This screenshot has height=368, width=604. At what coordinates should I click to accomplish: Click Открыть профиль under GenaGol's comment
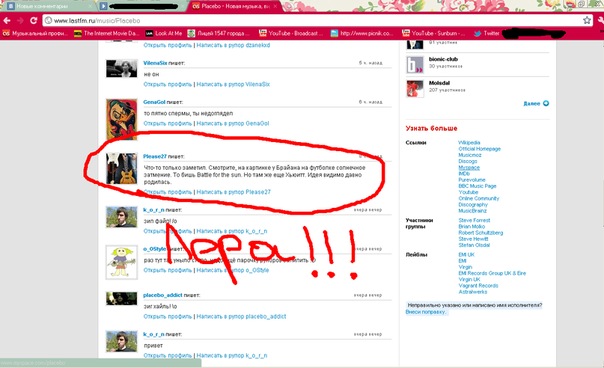point(168,123)
